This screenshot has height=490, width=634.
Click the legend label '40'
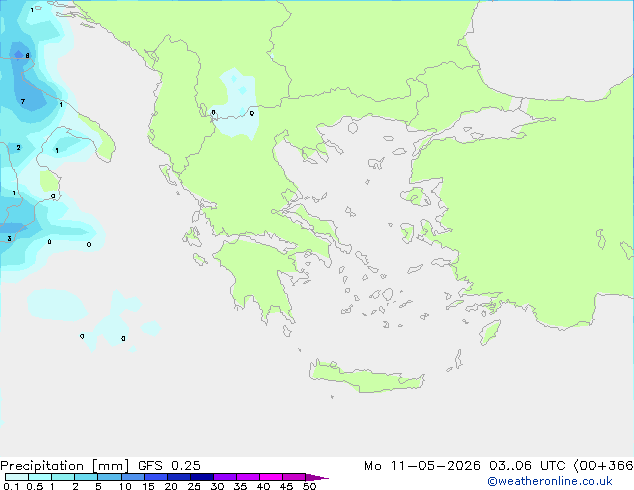[x=263, y=486]
